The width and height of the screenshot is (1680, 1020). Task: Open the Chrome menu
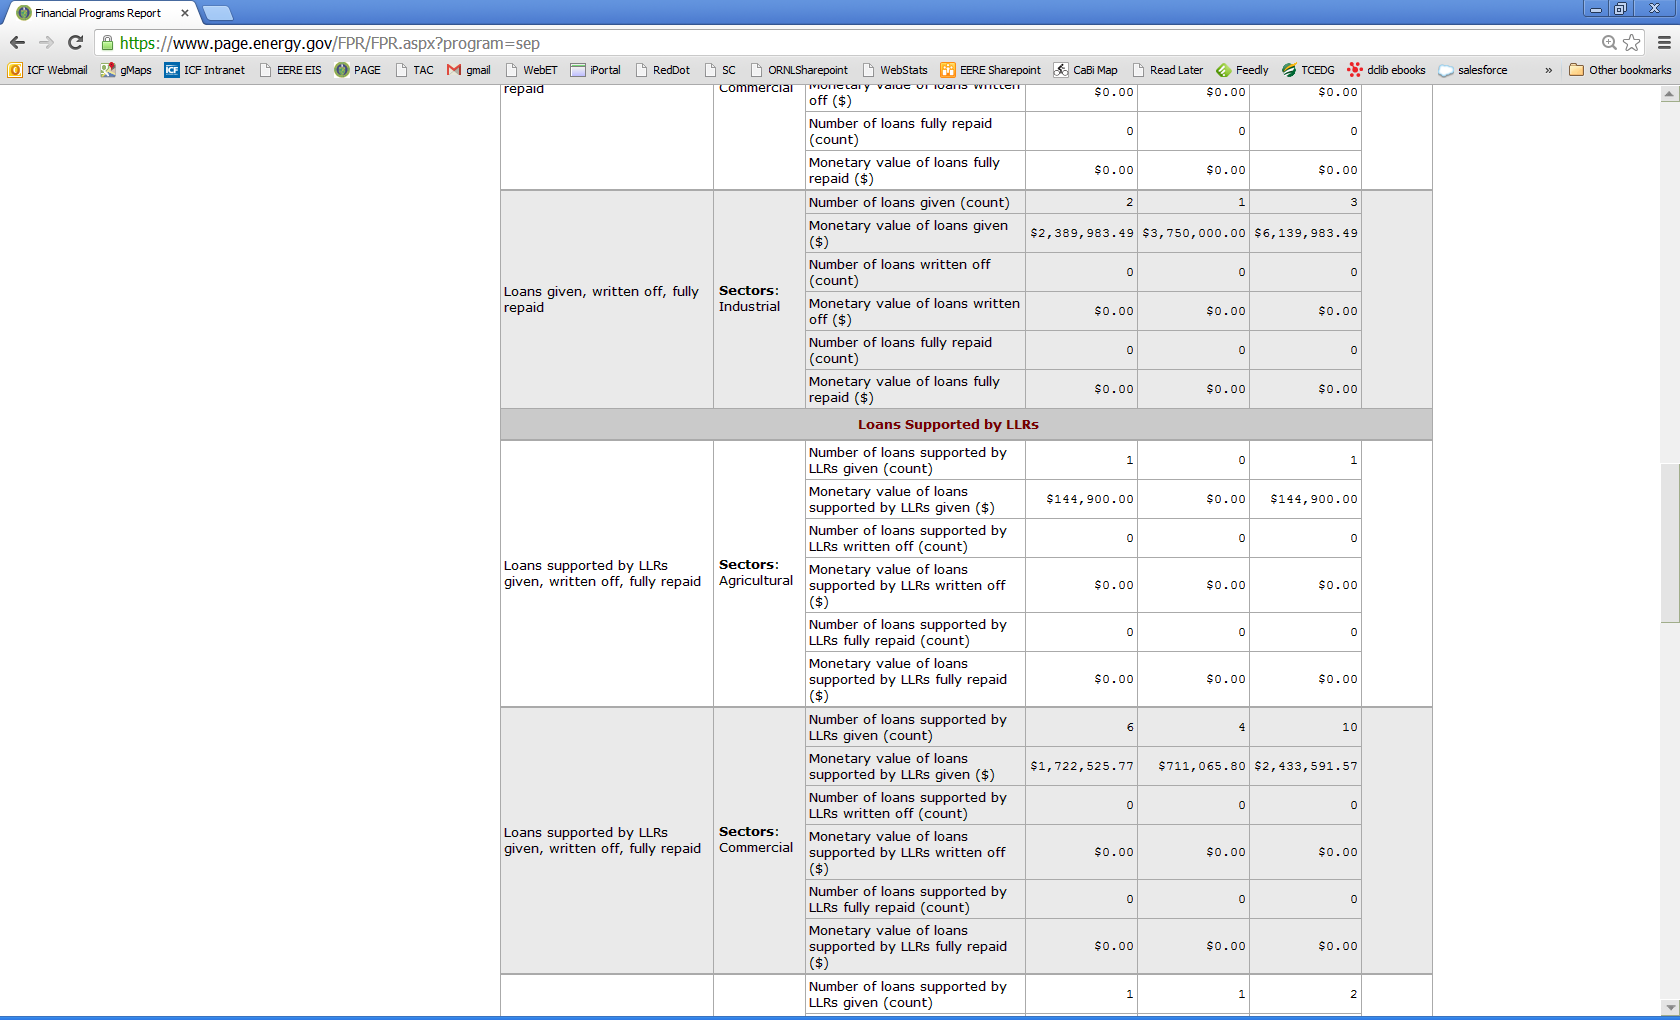[1664, 43]
